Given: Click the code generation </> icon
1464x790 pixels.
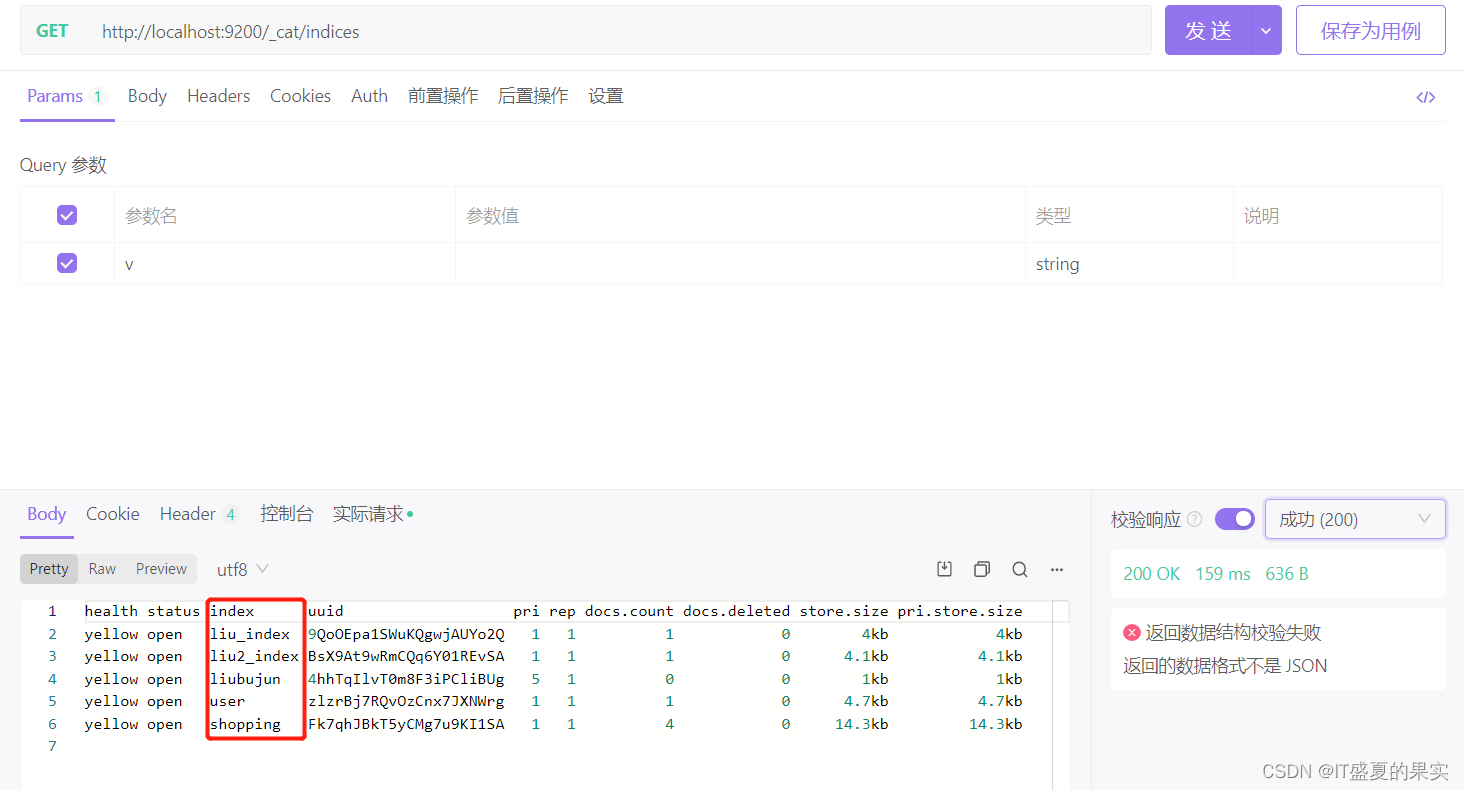Looking at the screenshot, I should click(1425, 96).
